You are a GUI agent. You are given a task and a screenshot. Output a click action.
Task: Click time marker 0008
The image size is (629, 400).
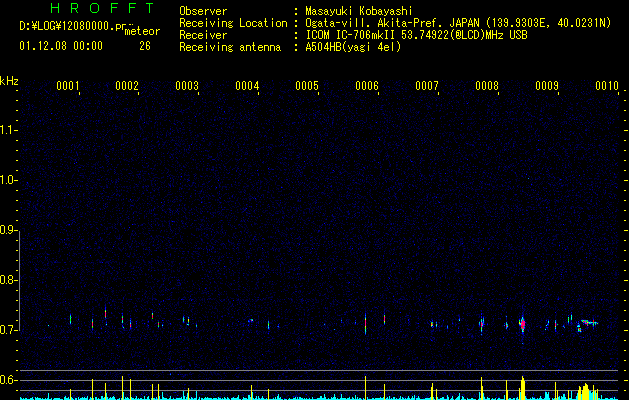pyautogui.click(x=487, y=86)
